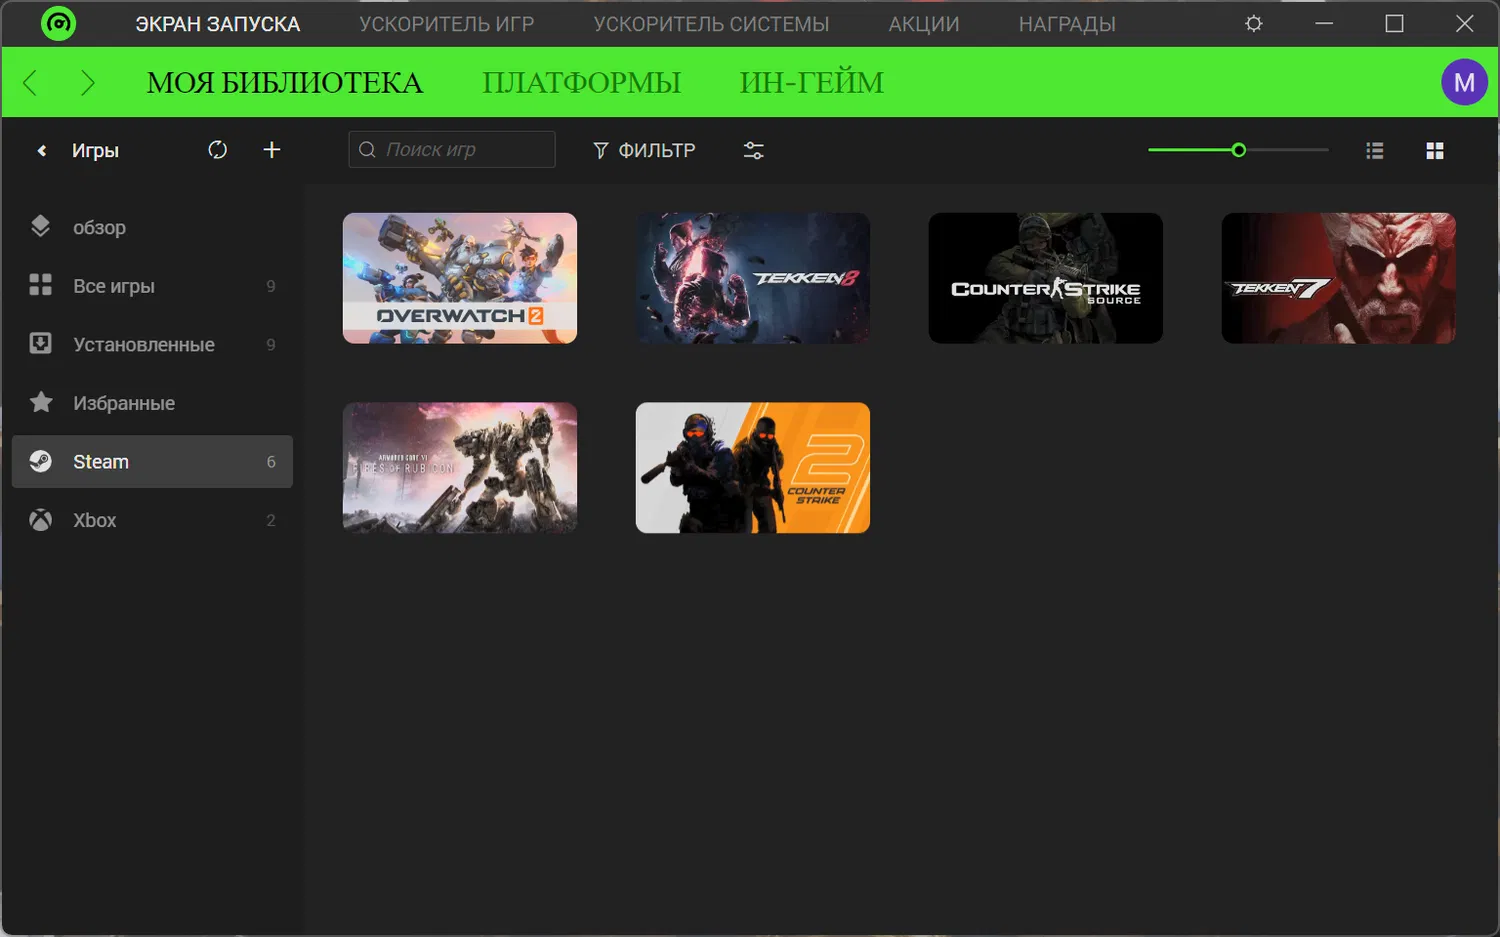Go forward with the right arrow

coord(88,83)
